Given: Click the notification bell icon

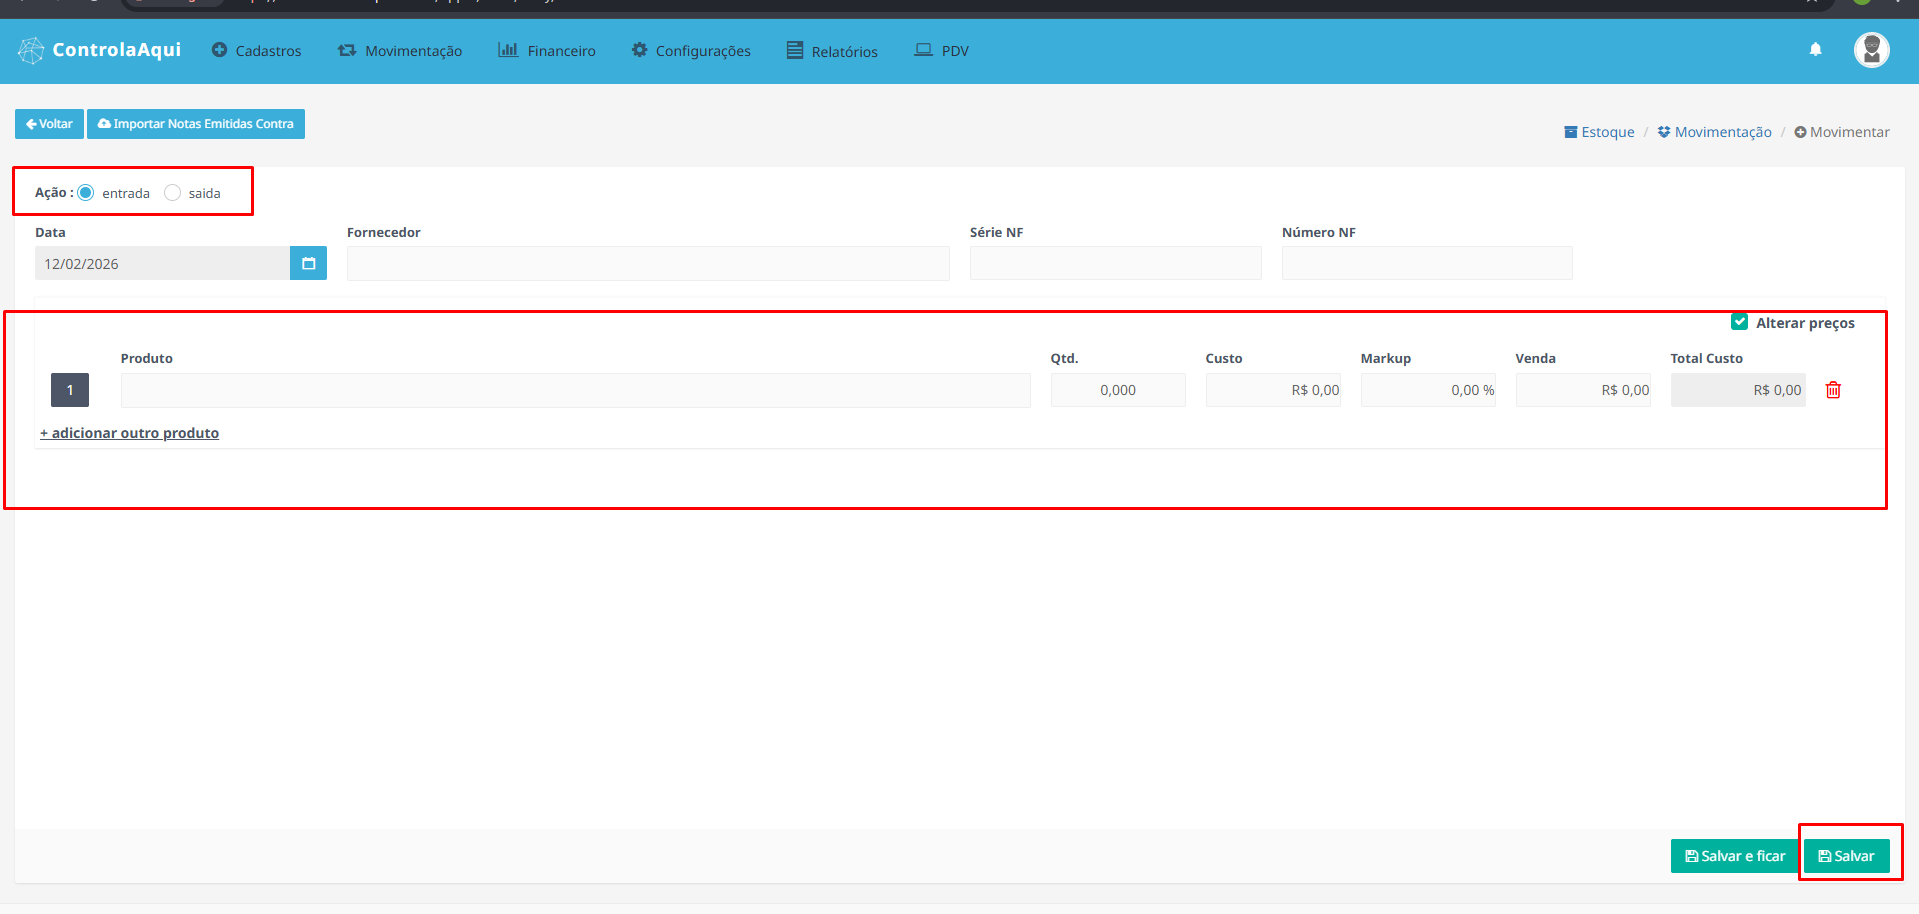Looking at the screenshot, I should pyautogui.click(x=1815, y=50).
